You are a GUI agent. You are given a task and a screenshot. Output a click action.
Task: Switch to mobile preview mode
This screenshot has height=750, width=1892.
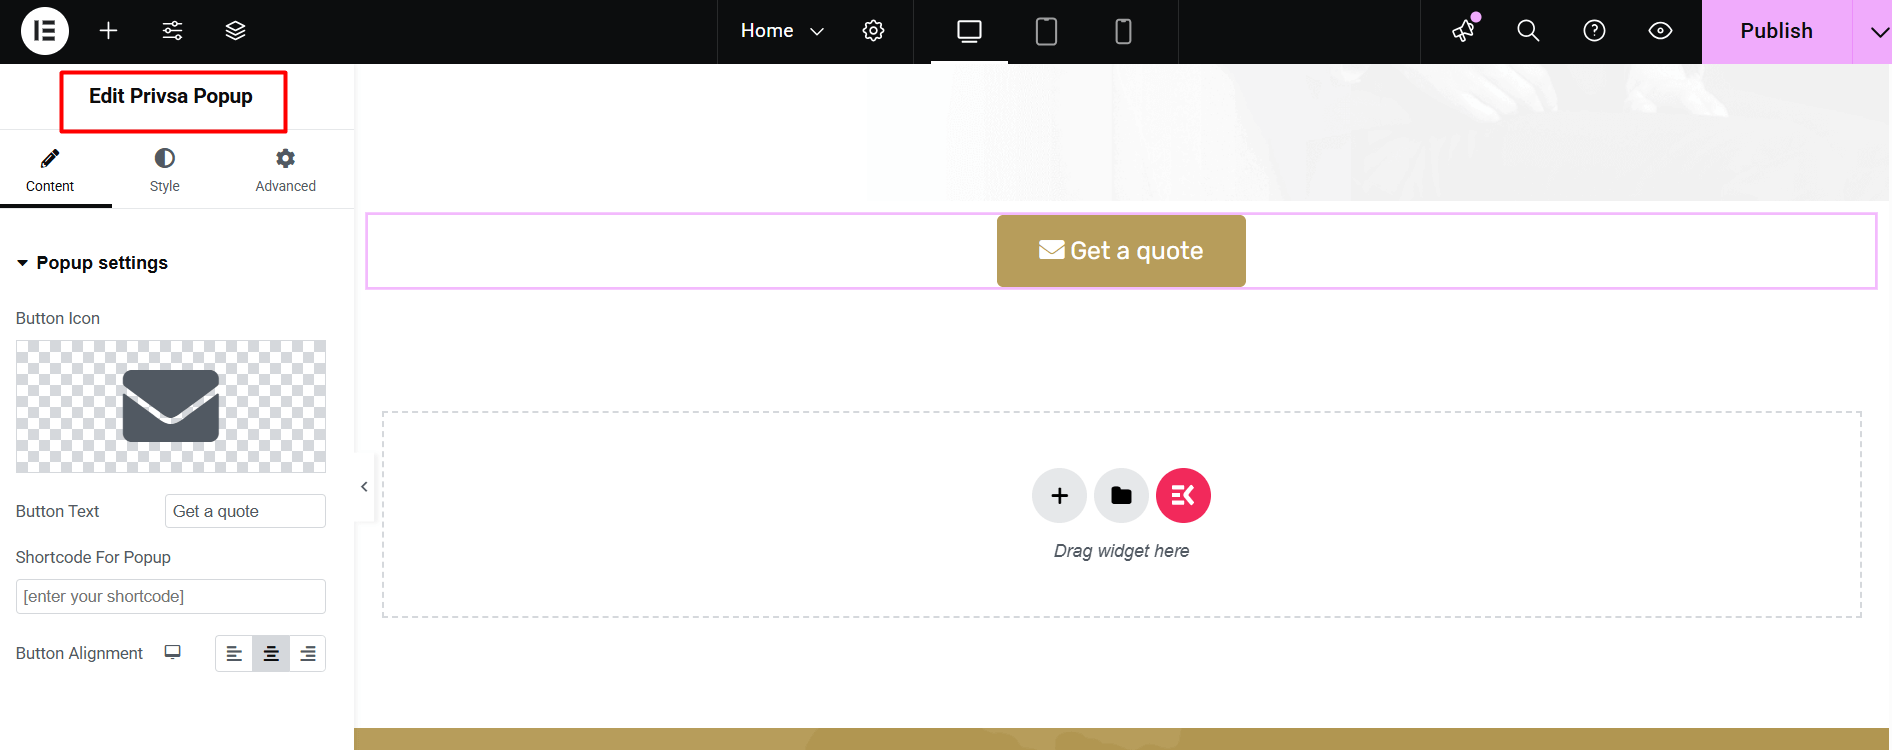[x=1123, y=32]
